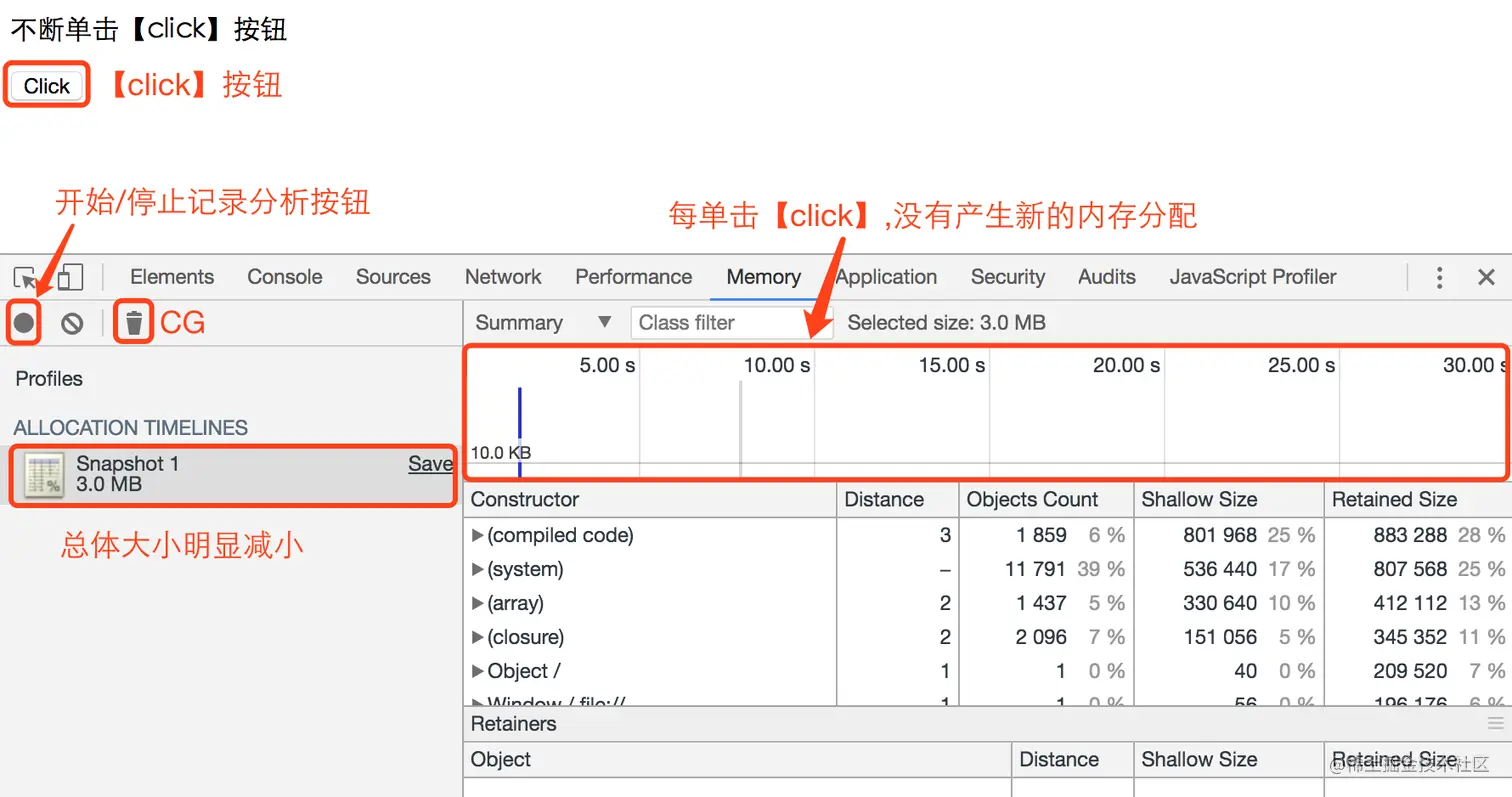Toggle the device toolbar icon

69,277
